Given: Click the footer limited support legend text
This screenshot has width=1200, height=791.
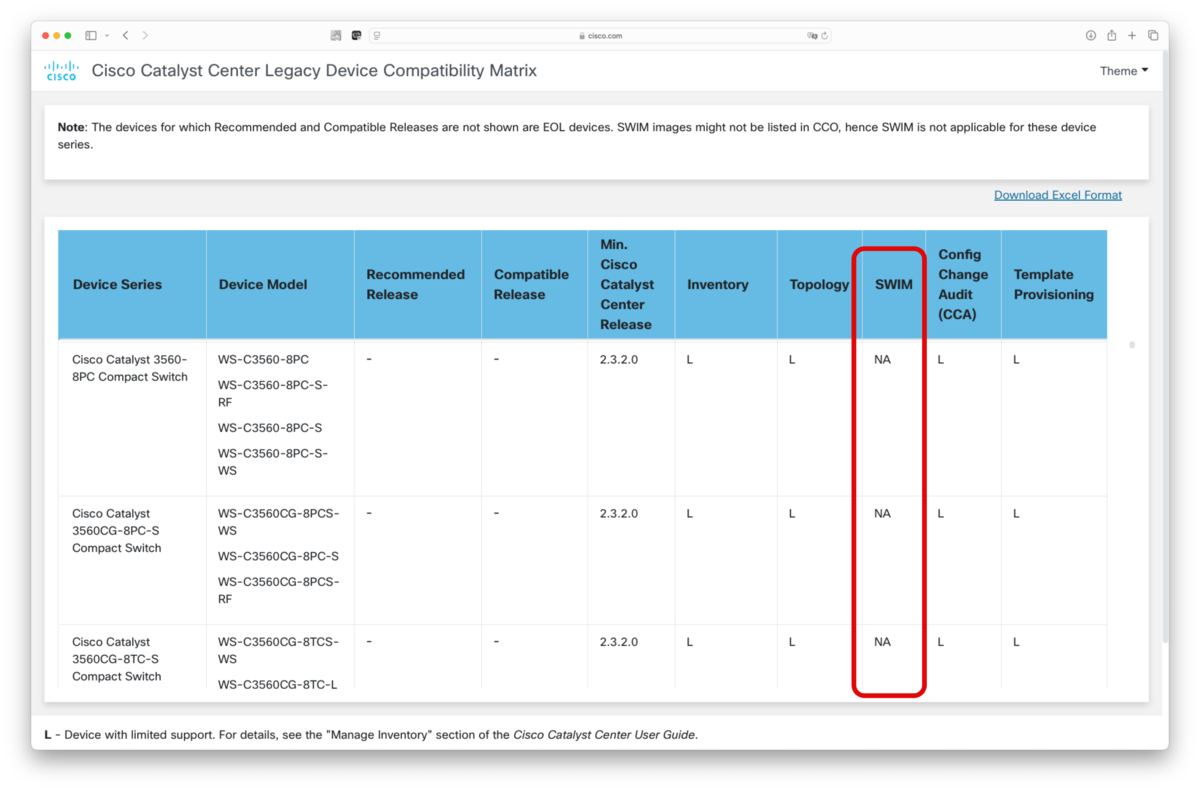Looking at the screenshot, I should tap(371, 735).
